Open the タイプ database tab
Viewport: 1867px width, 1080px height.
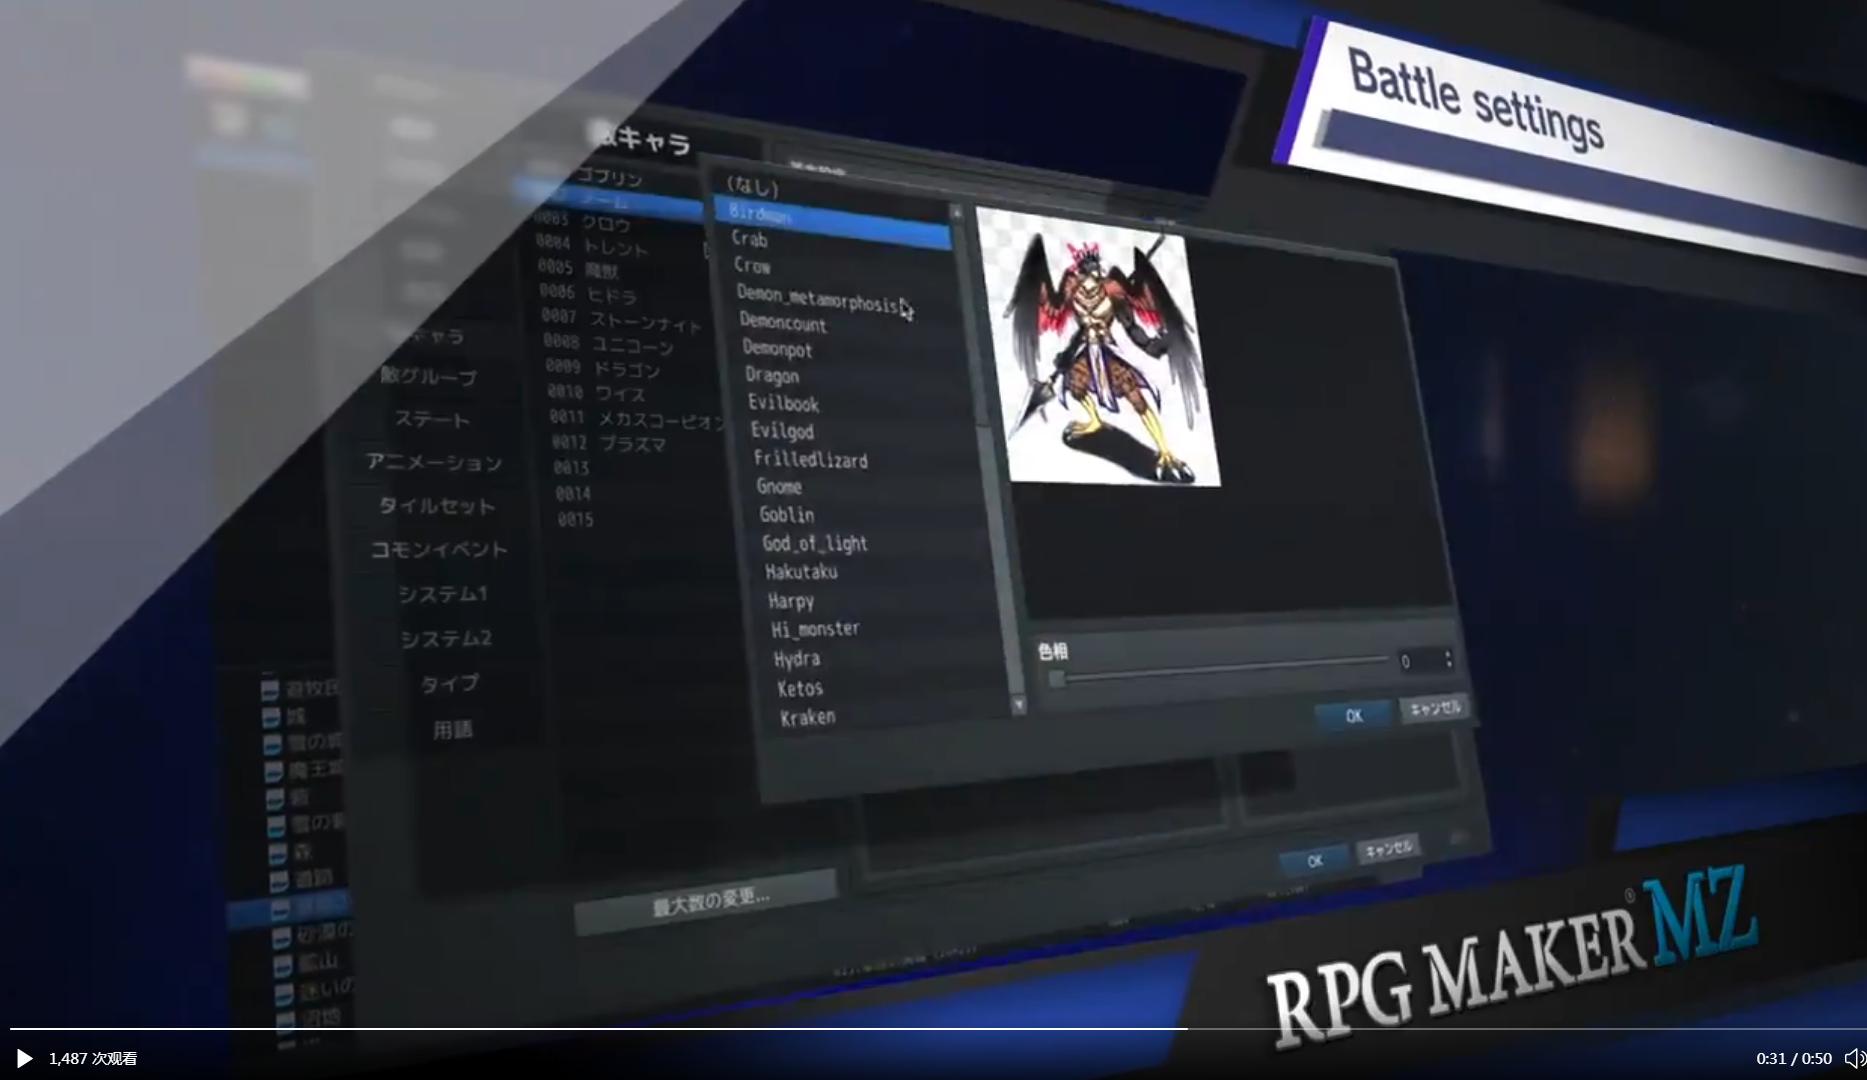point(450,684)
